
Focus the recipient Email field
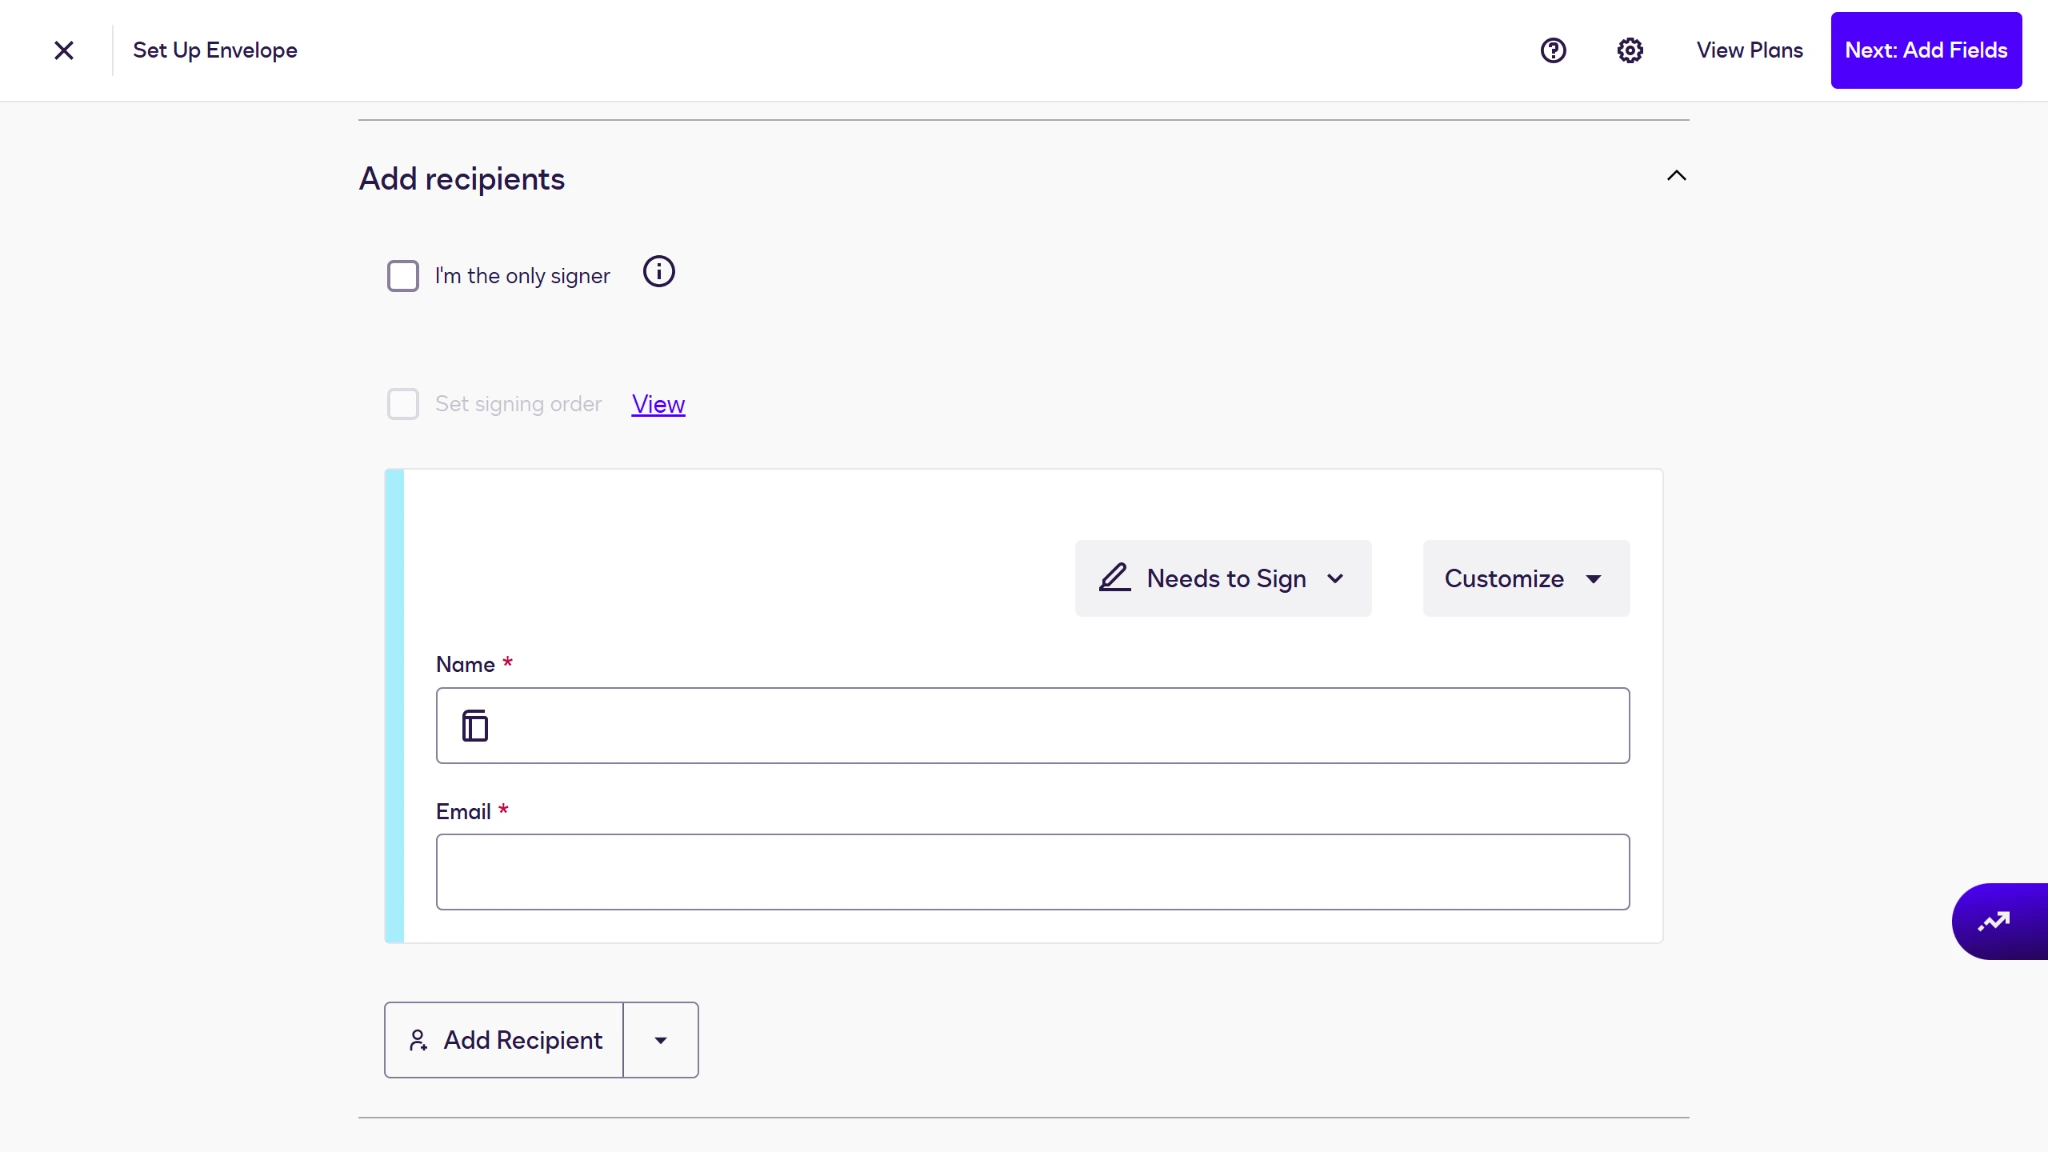[x=1033, y=872]
